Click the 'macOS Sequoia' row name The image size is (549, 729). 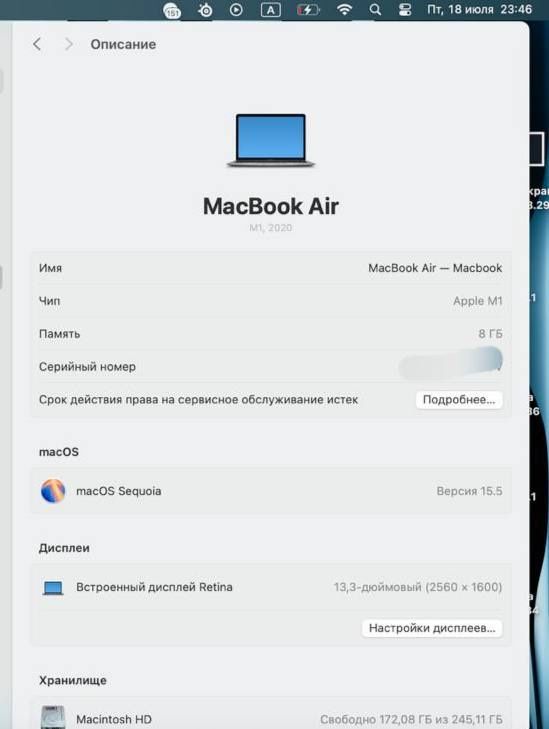coord(119,491)
